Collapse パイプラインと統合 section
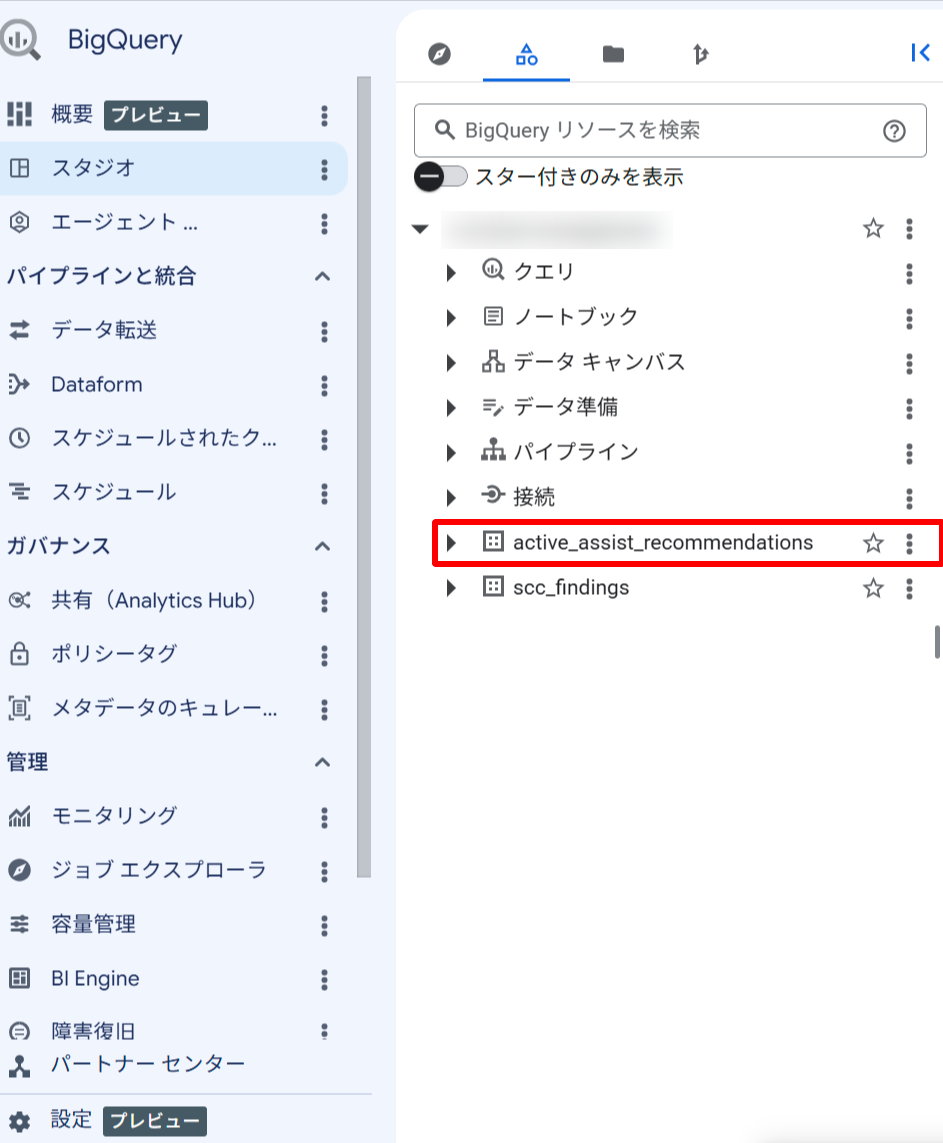Screen dimensions: 943x1143 click(x=322, y=276)
